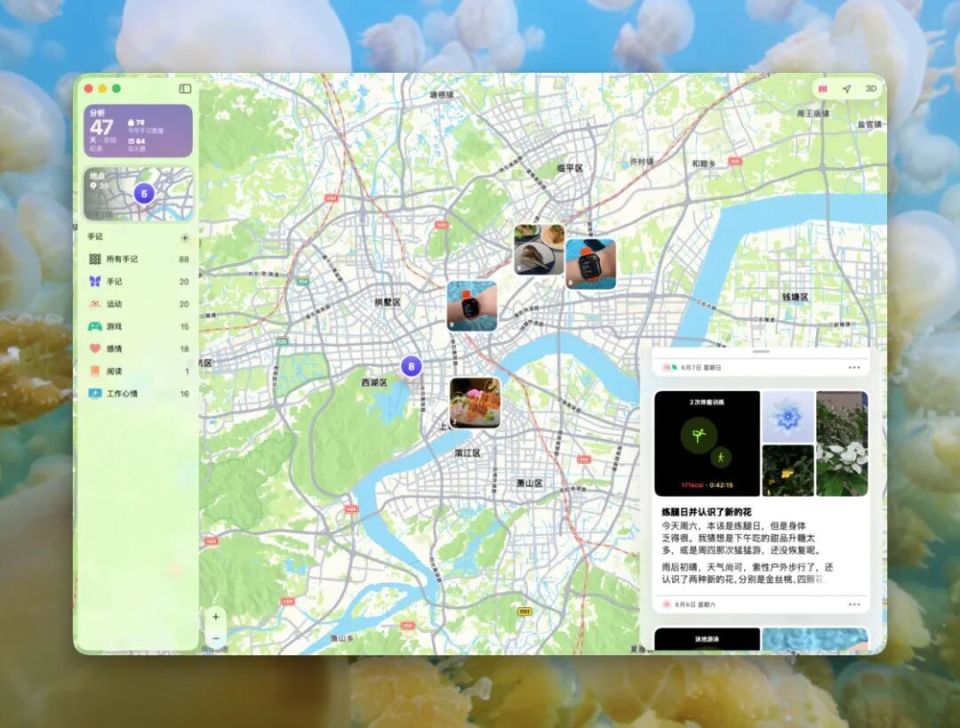
Task: Select the butterfly 手记 journal
Action: point(138,282)
